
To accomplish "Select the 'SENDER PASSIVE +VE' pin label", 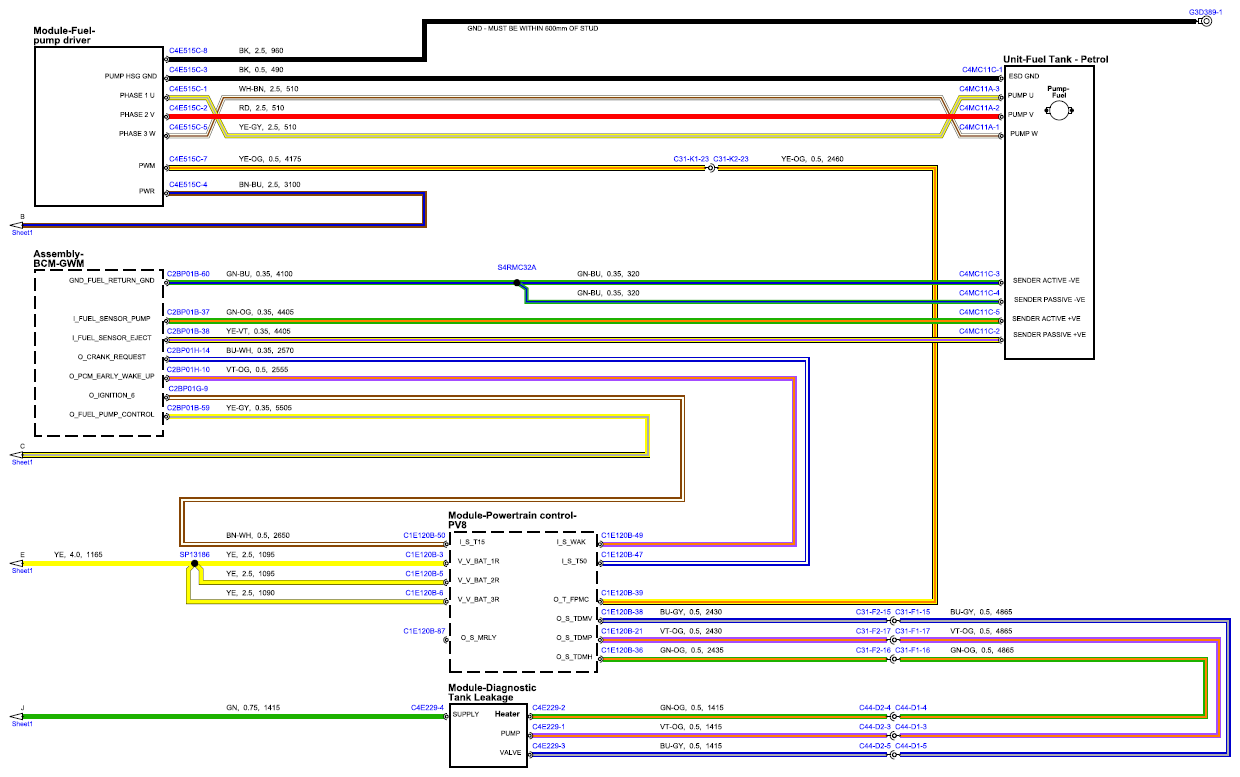I will point(1049,334).
